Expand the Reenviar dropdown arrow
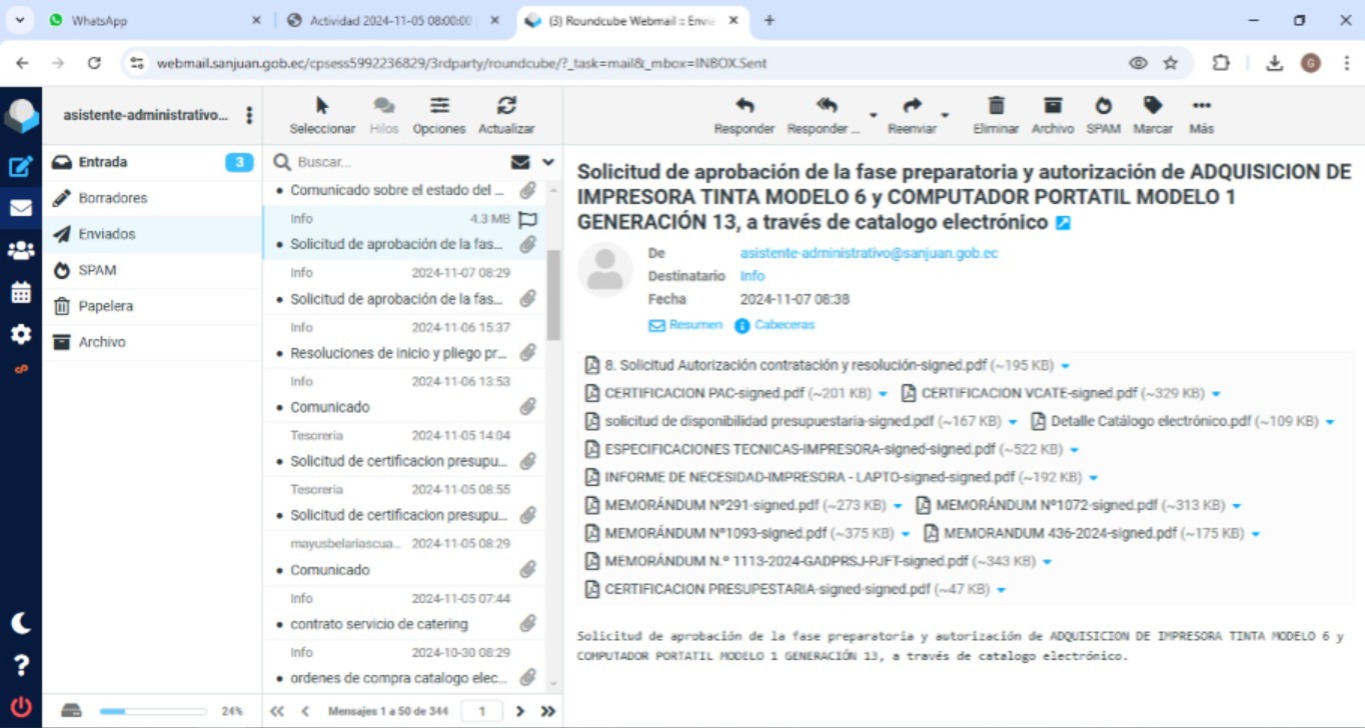 pyautogui.click(x=945, y=115)
